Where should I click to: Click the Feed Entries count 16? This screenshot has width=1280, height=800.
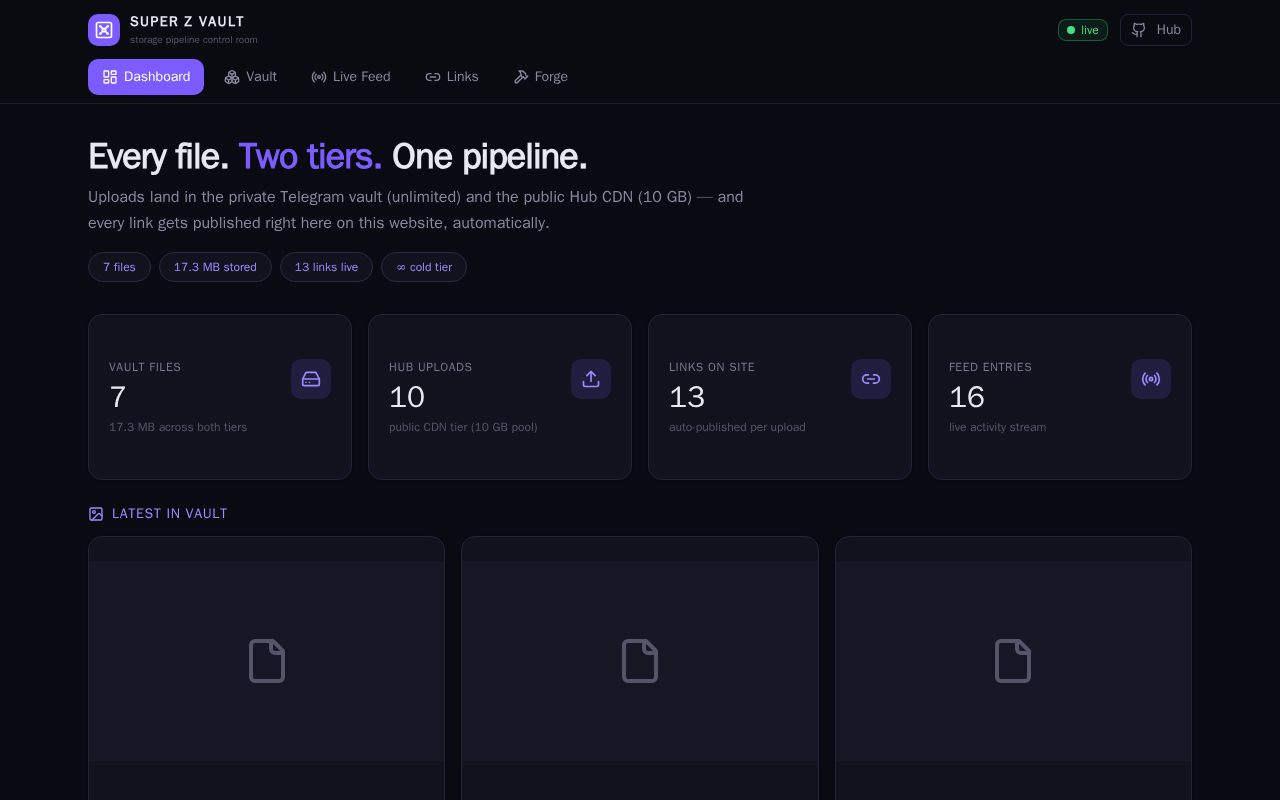pos(967,397)
